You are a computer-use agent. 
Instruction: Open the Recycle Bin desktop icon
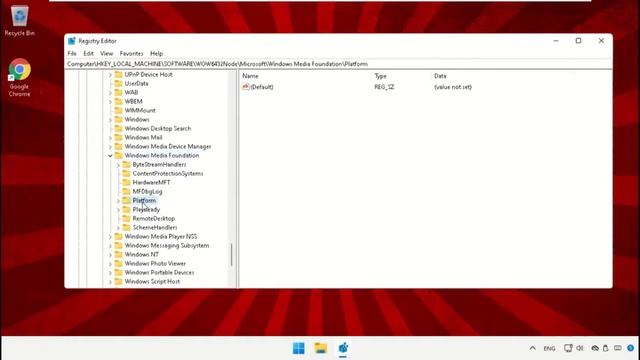point(19,20)
